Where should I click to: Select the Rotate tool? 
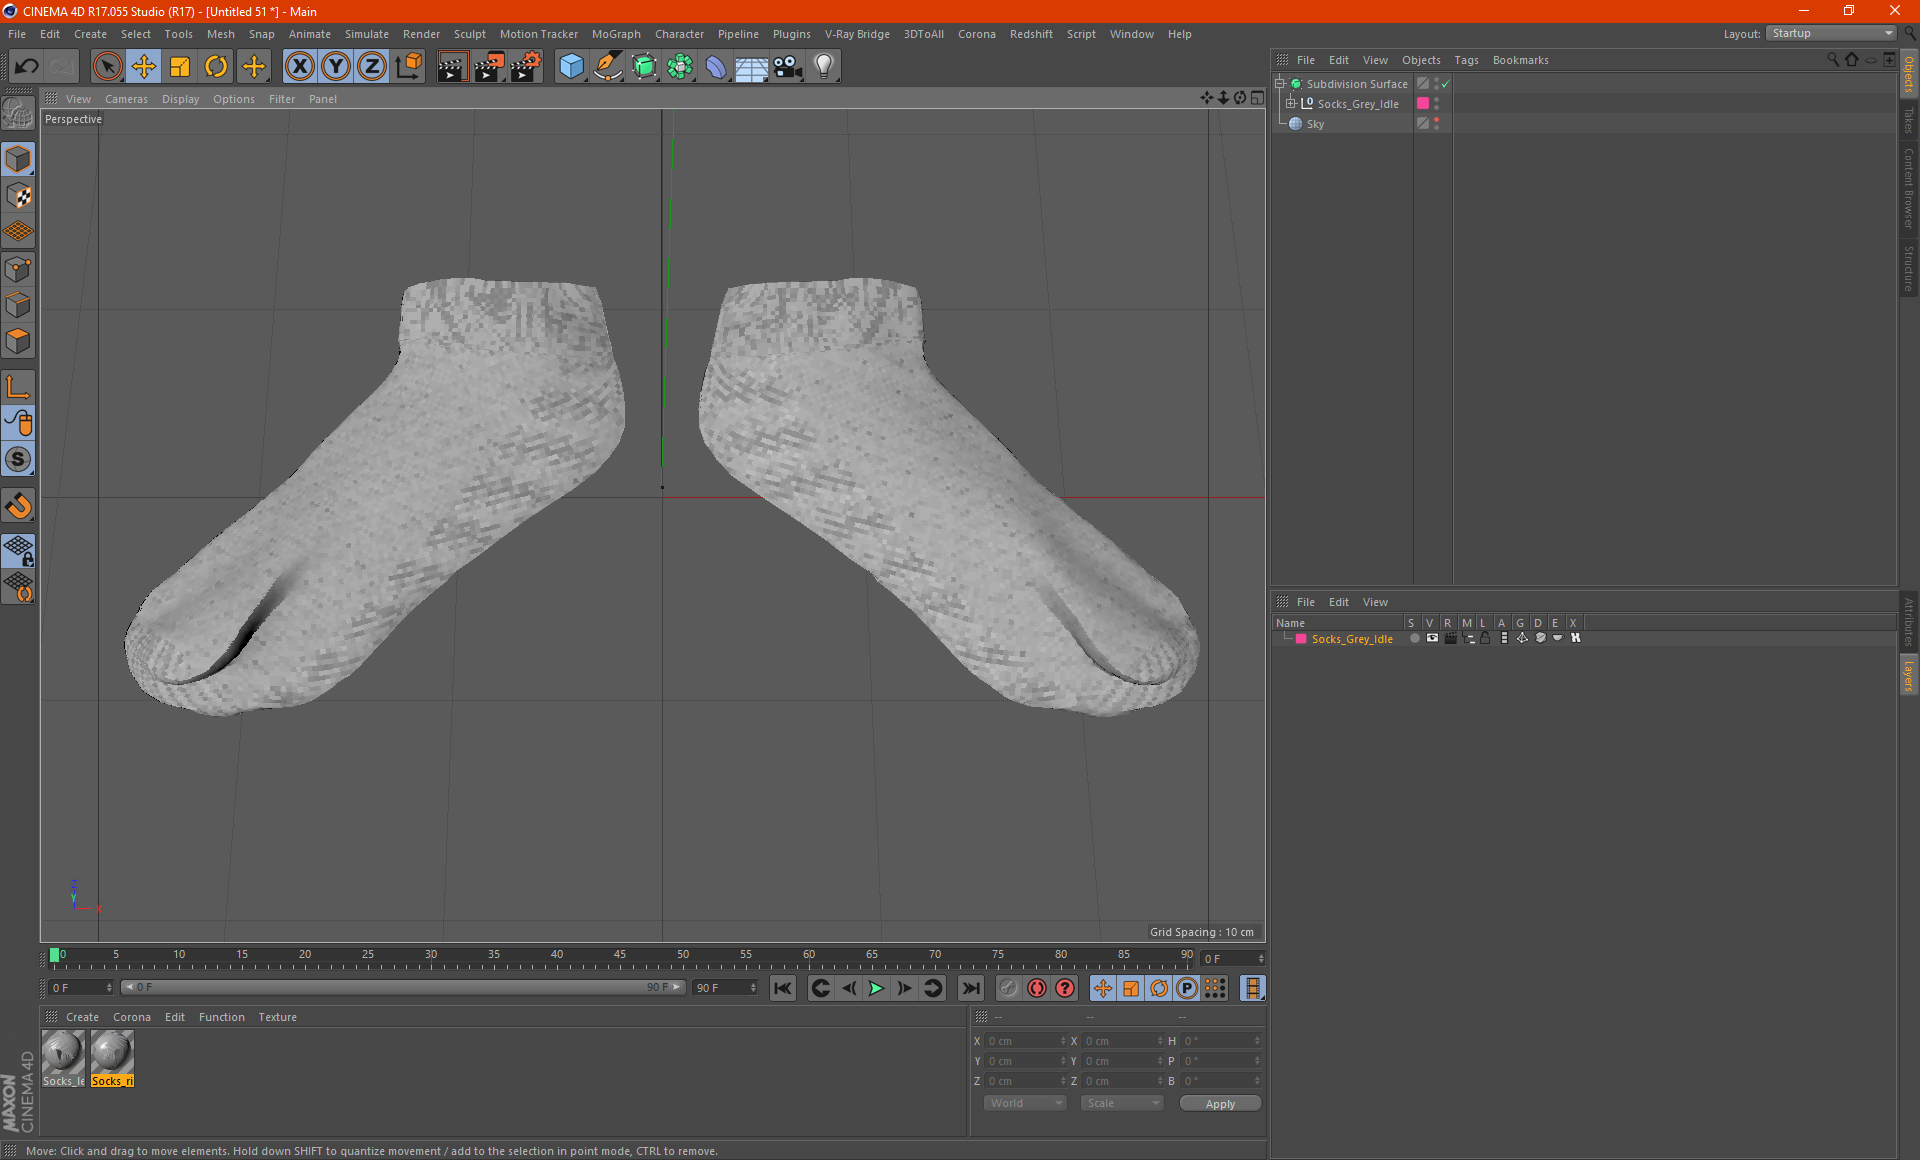pyautogui.click(x=216, y=67)
